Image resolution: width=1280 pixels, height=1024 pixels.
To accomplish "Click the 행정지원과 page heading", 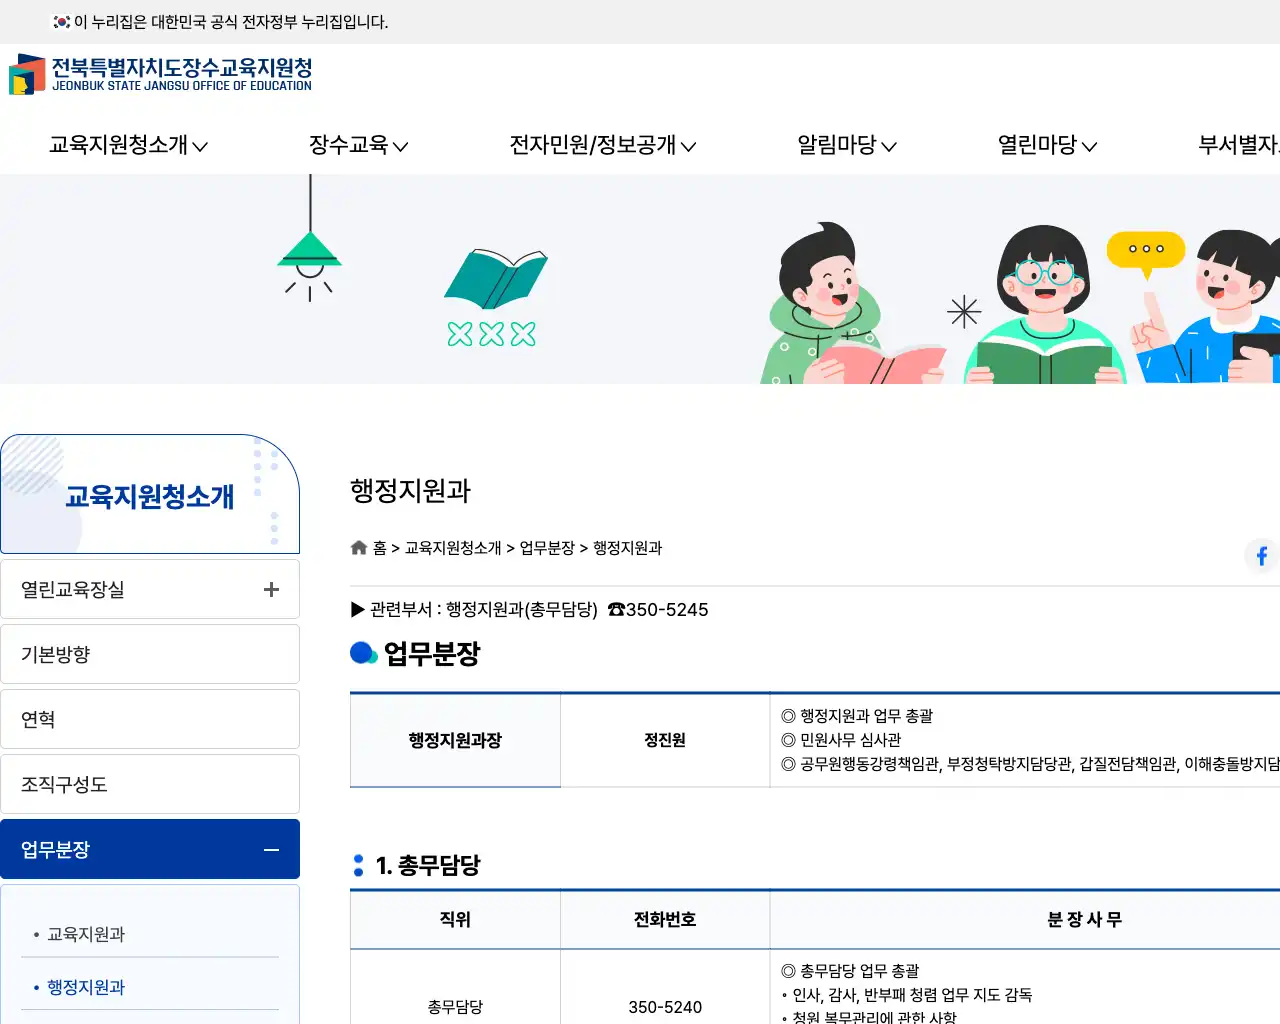I will [410, 491].
